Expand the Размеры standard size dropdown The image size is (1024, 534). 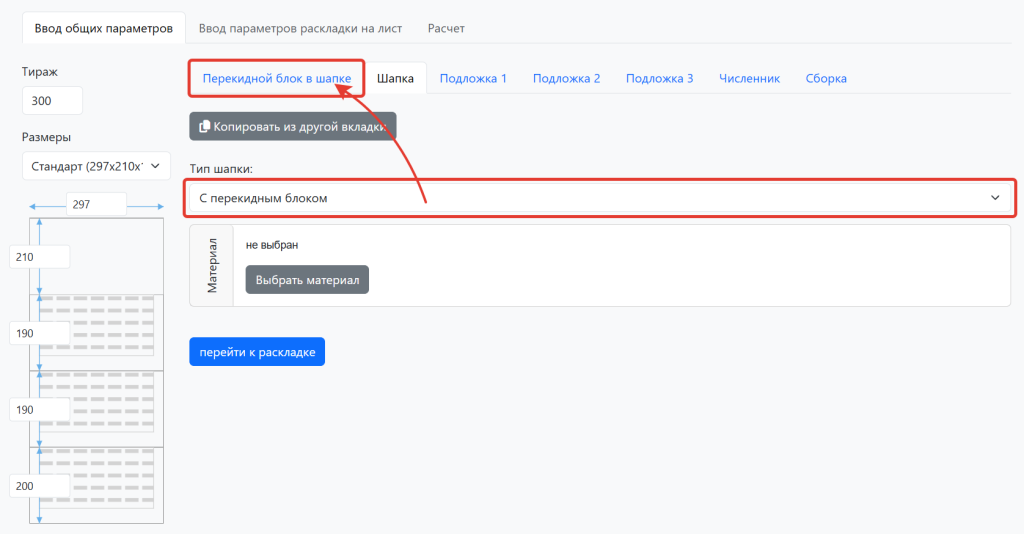(x=96, y=166)
